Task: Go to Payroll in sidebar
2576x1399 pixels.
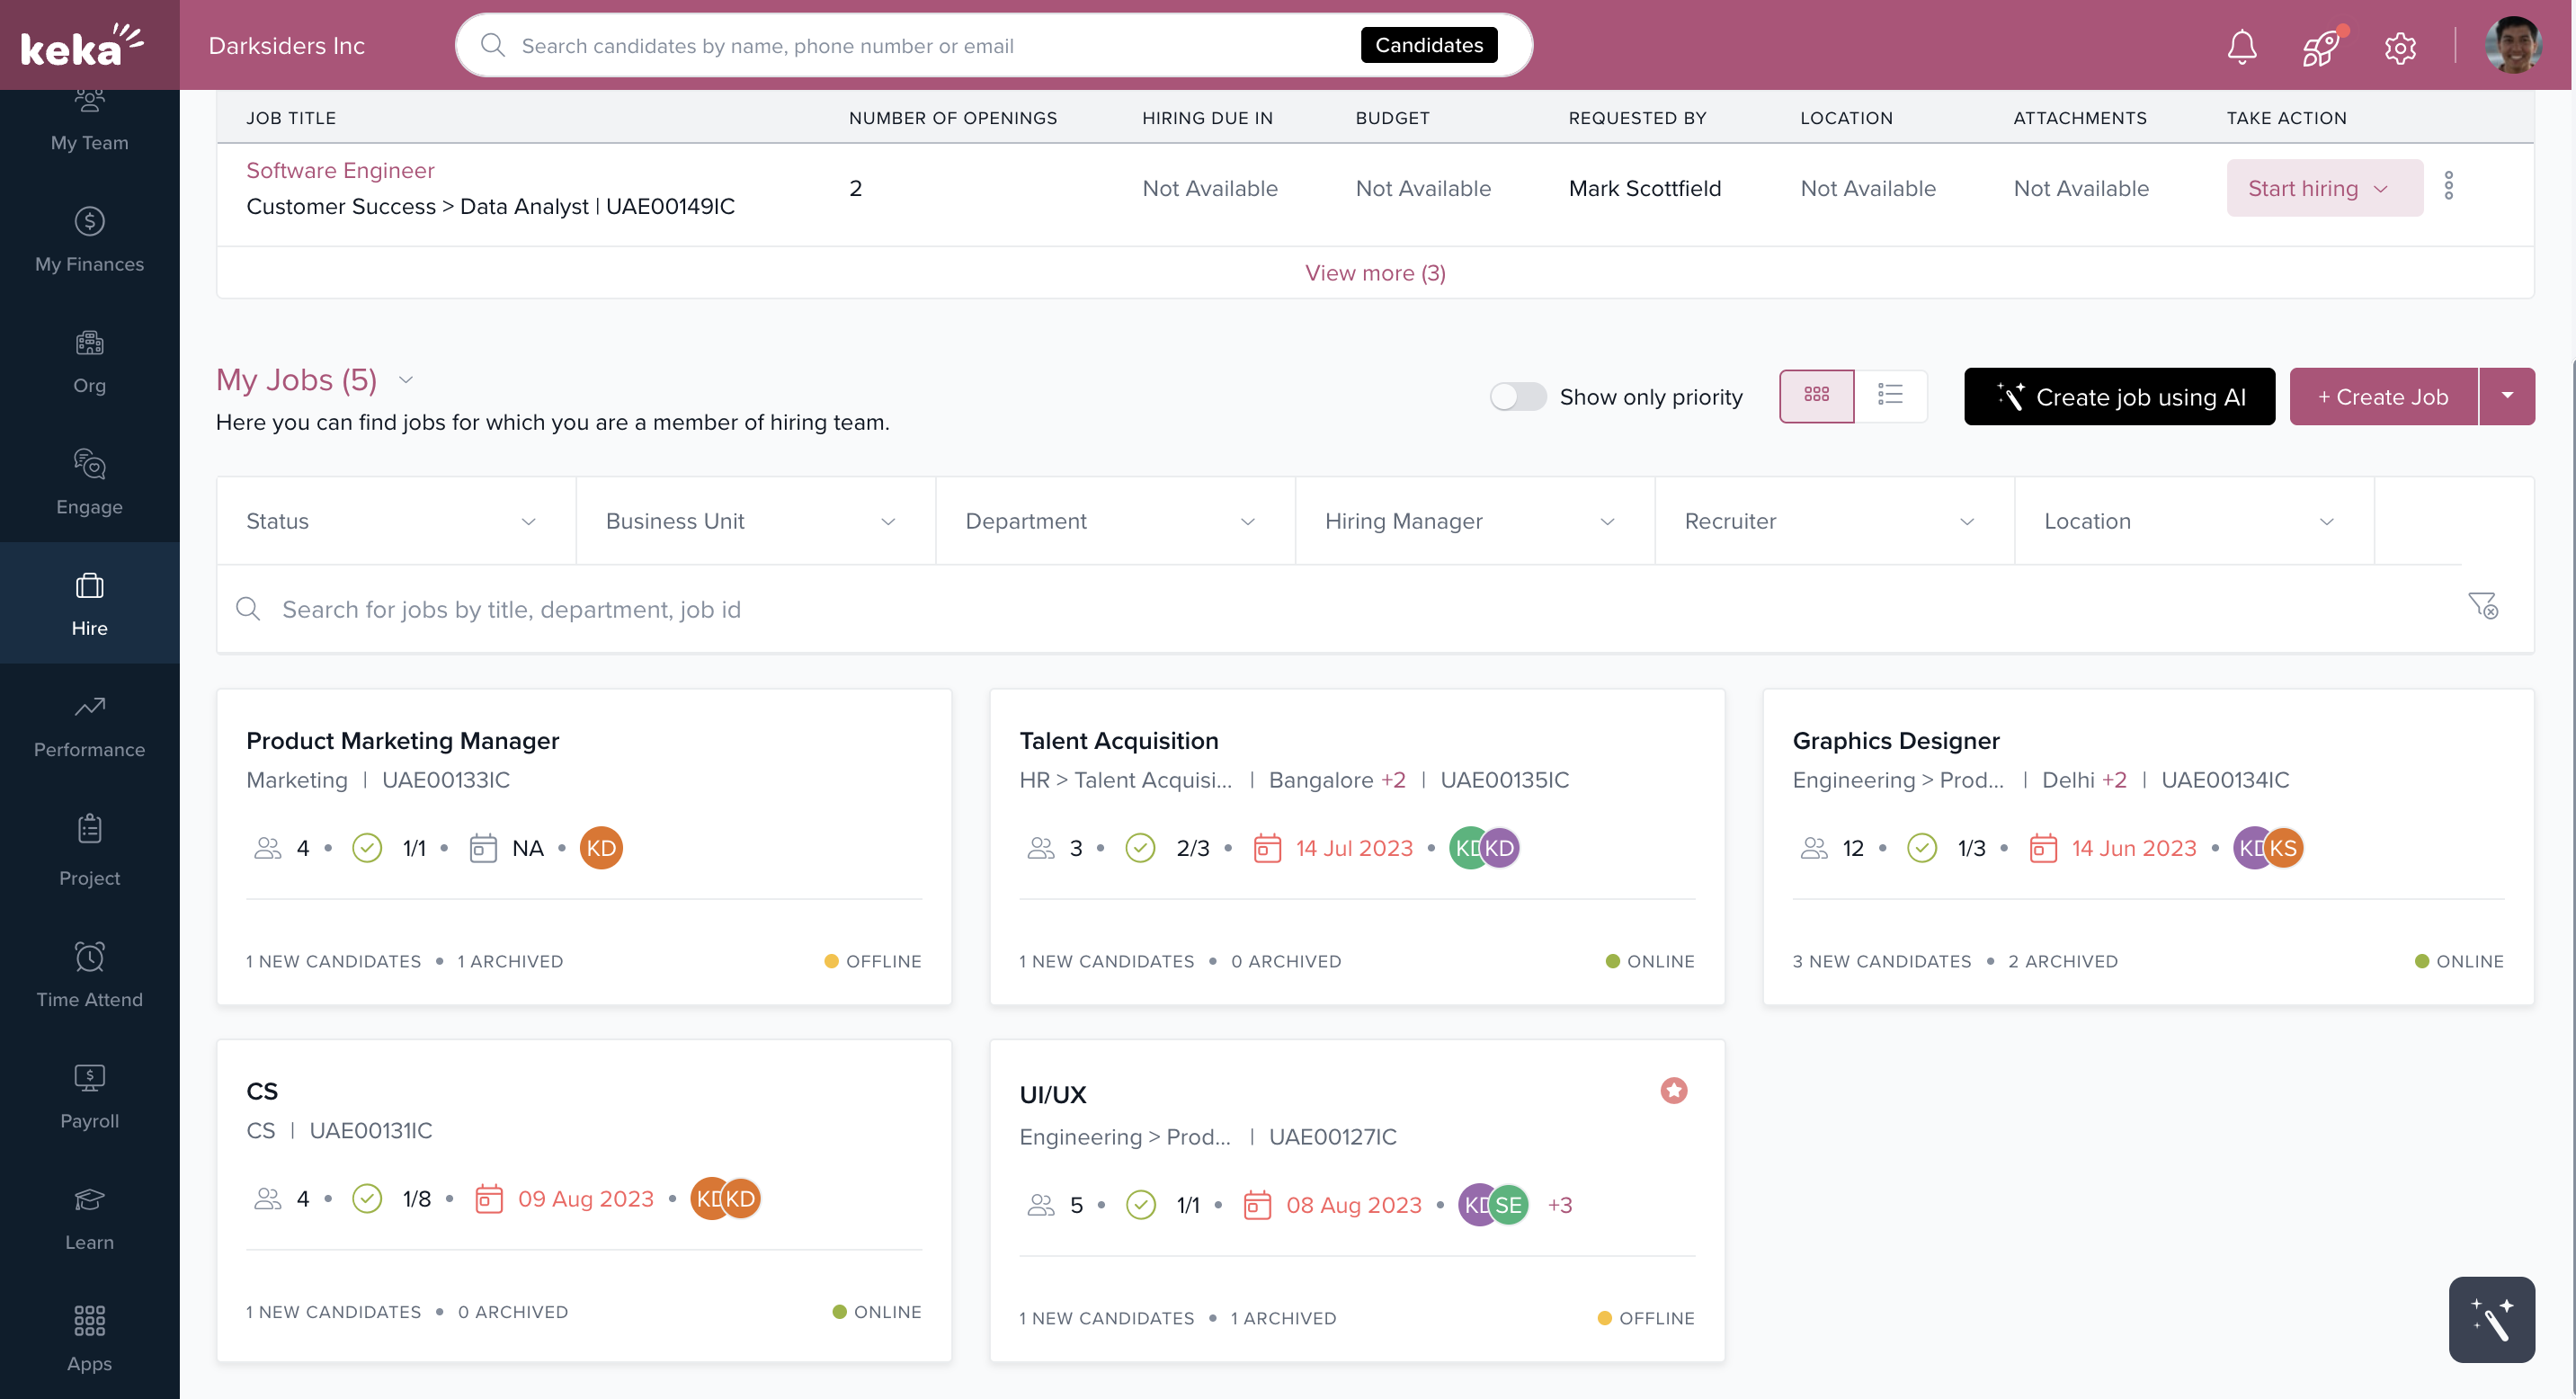Action: coord(89,1096)
